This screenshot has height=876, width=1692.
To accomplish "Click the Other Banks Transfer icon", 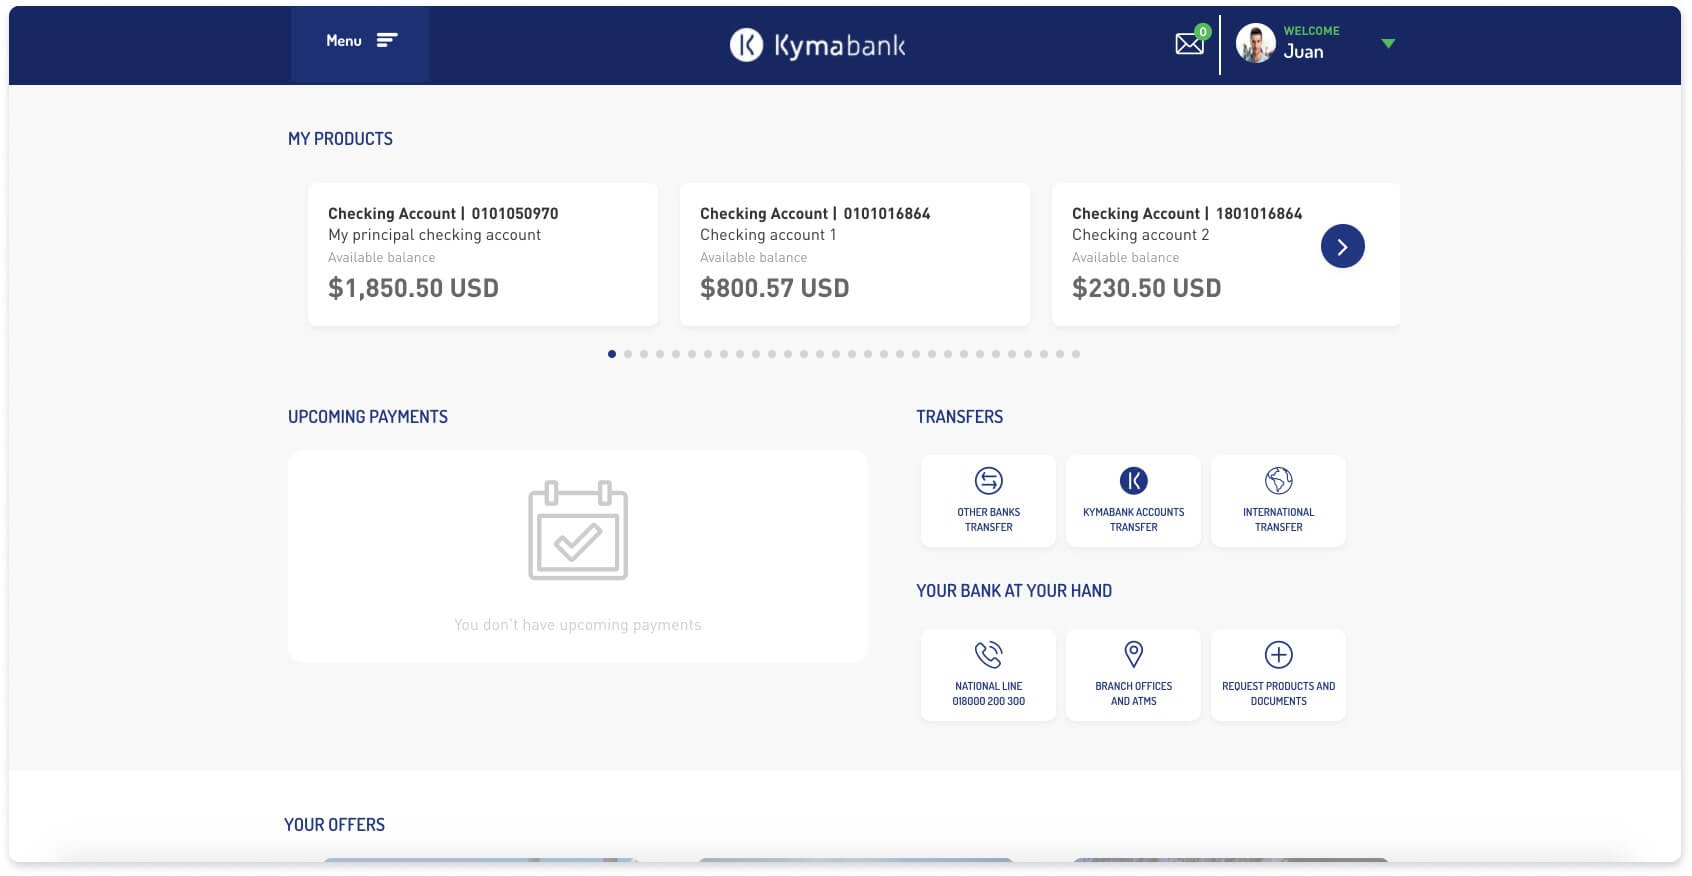I will (989, 481).
